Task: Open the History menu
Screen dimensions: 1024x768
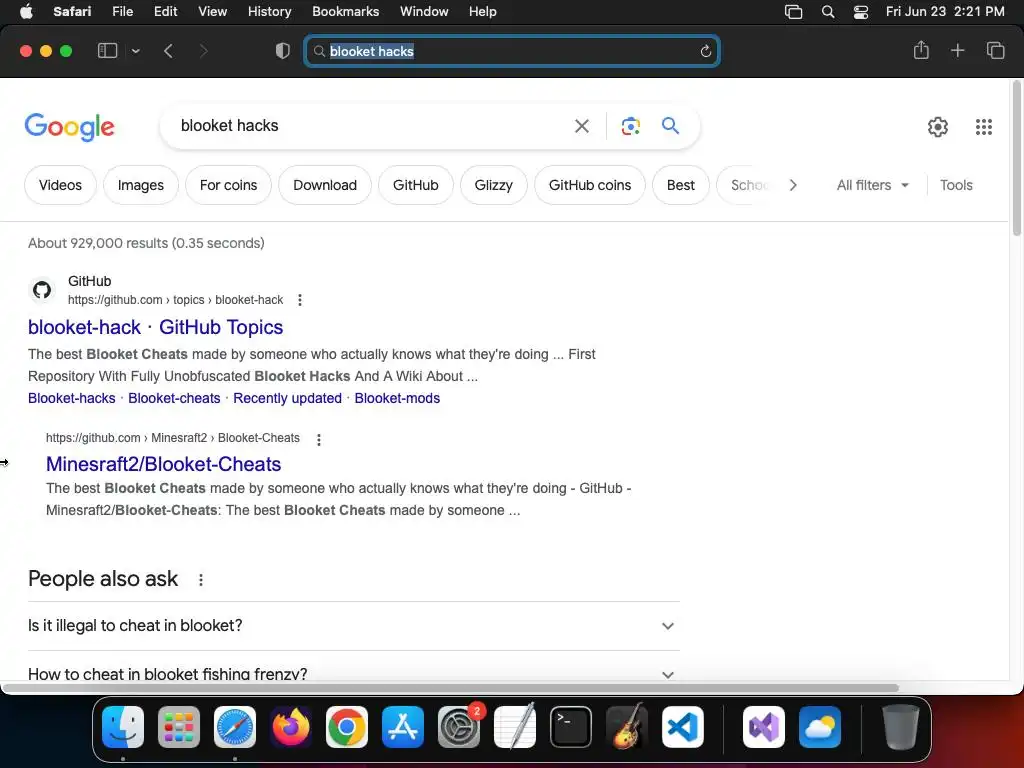Action: click(269, 12)
